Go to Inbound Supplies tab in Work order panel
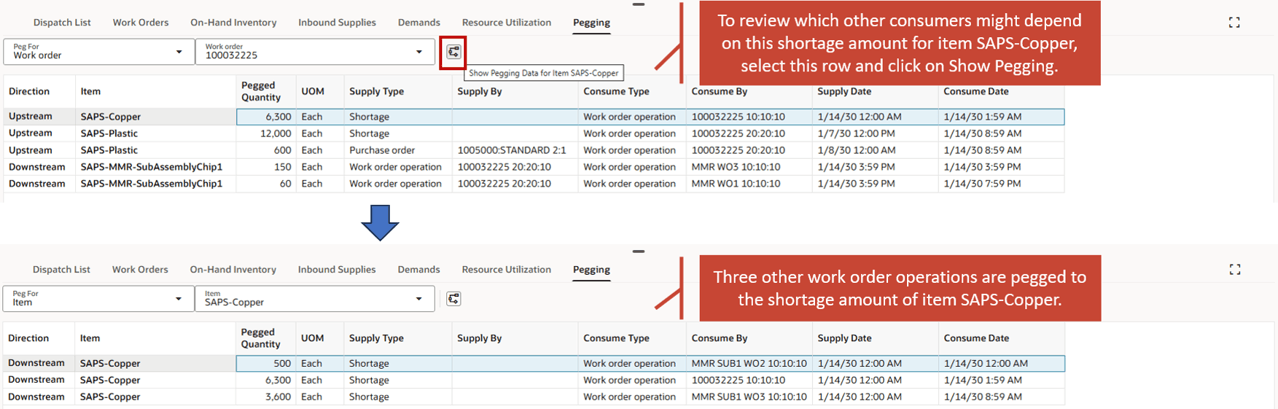This screenshot has height=409, width=1278. coord(337,22)
